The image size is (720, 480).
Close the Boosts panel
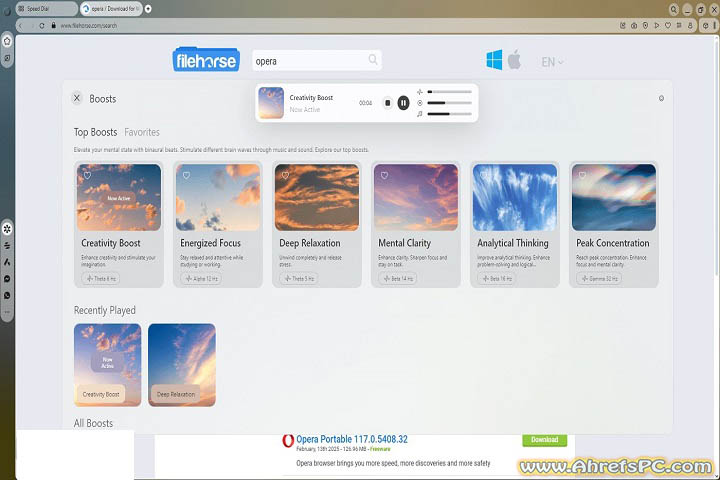coord(77,98)
